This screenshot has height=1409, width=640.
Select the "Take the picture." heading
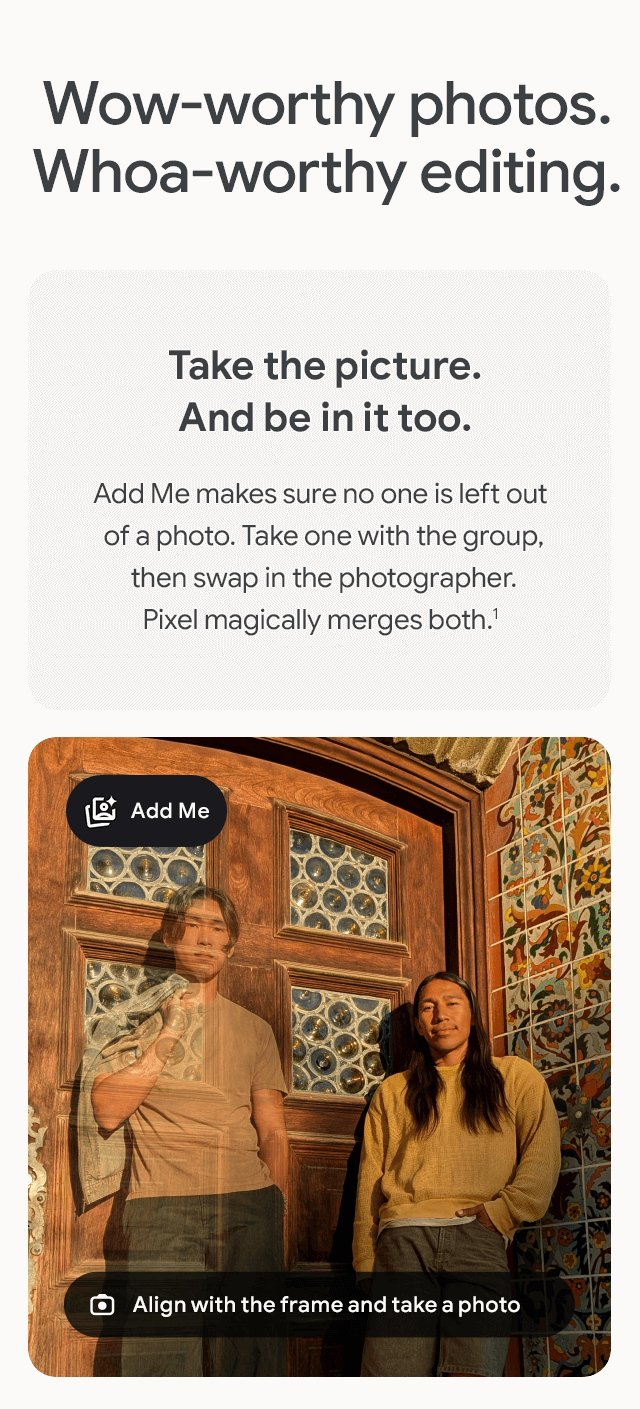click(x=325, y=366)
